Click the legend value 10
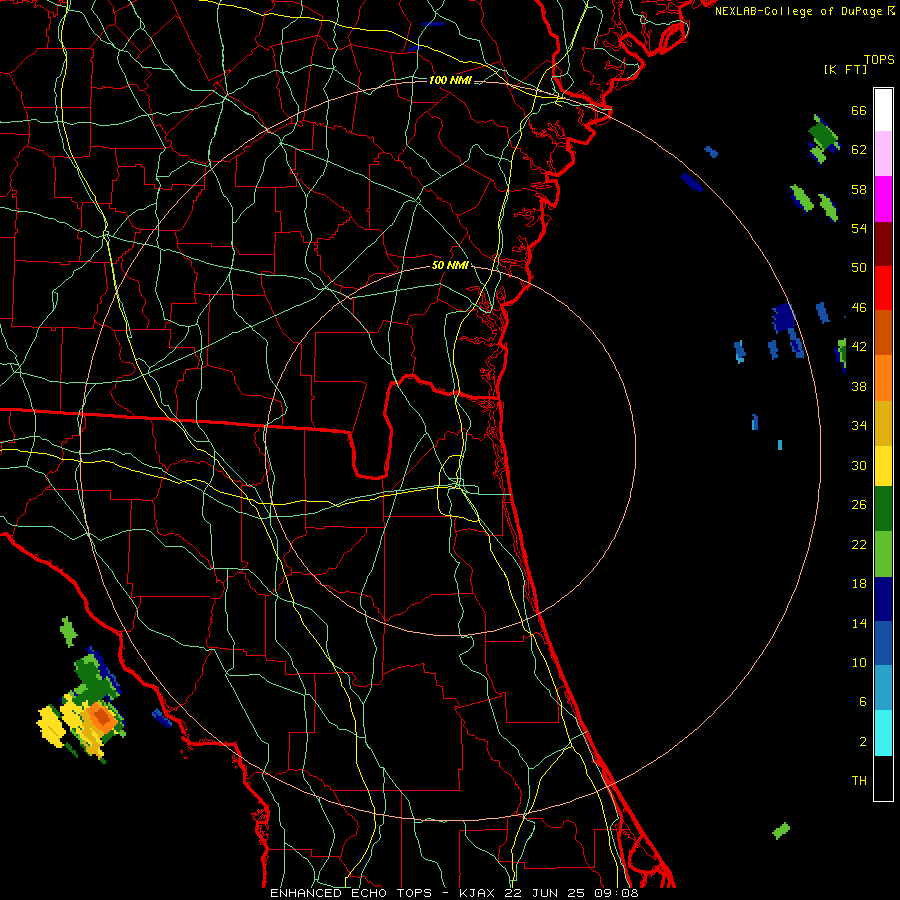The width and height of the screenshot is (900, 900). (859, 663)
